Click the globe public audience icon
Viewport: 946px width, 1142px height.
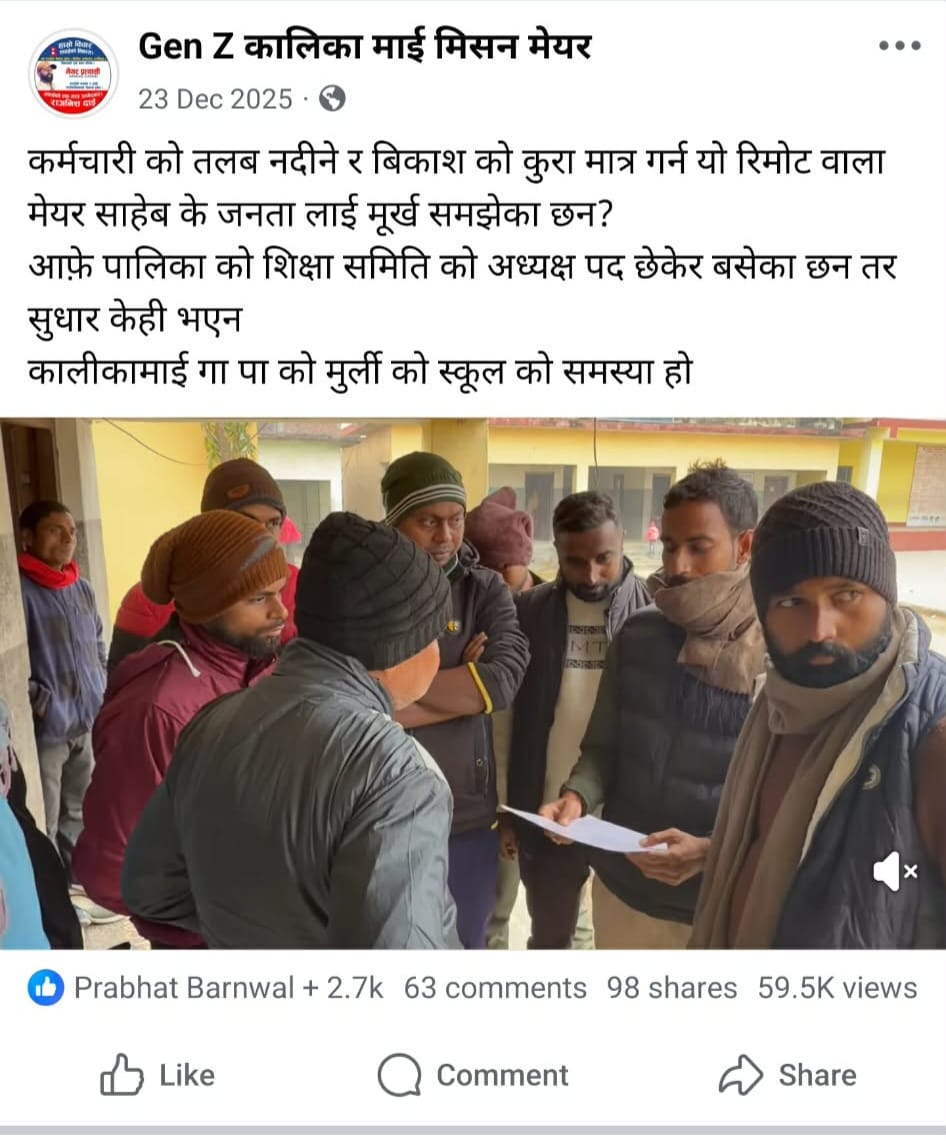[x=332, y=98]
